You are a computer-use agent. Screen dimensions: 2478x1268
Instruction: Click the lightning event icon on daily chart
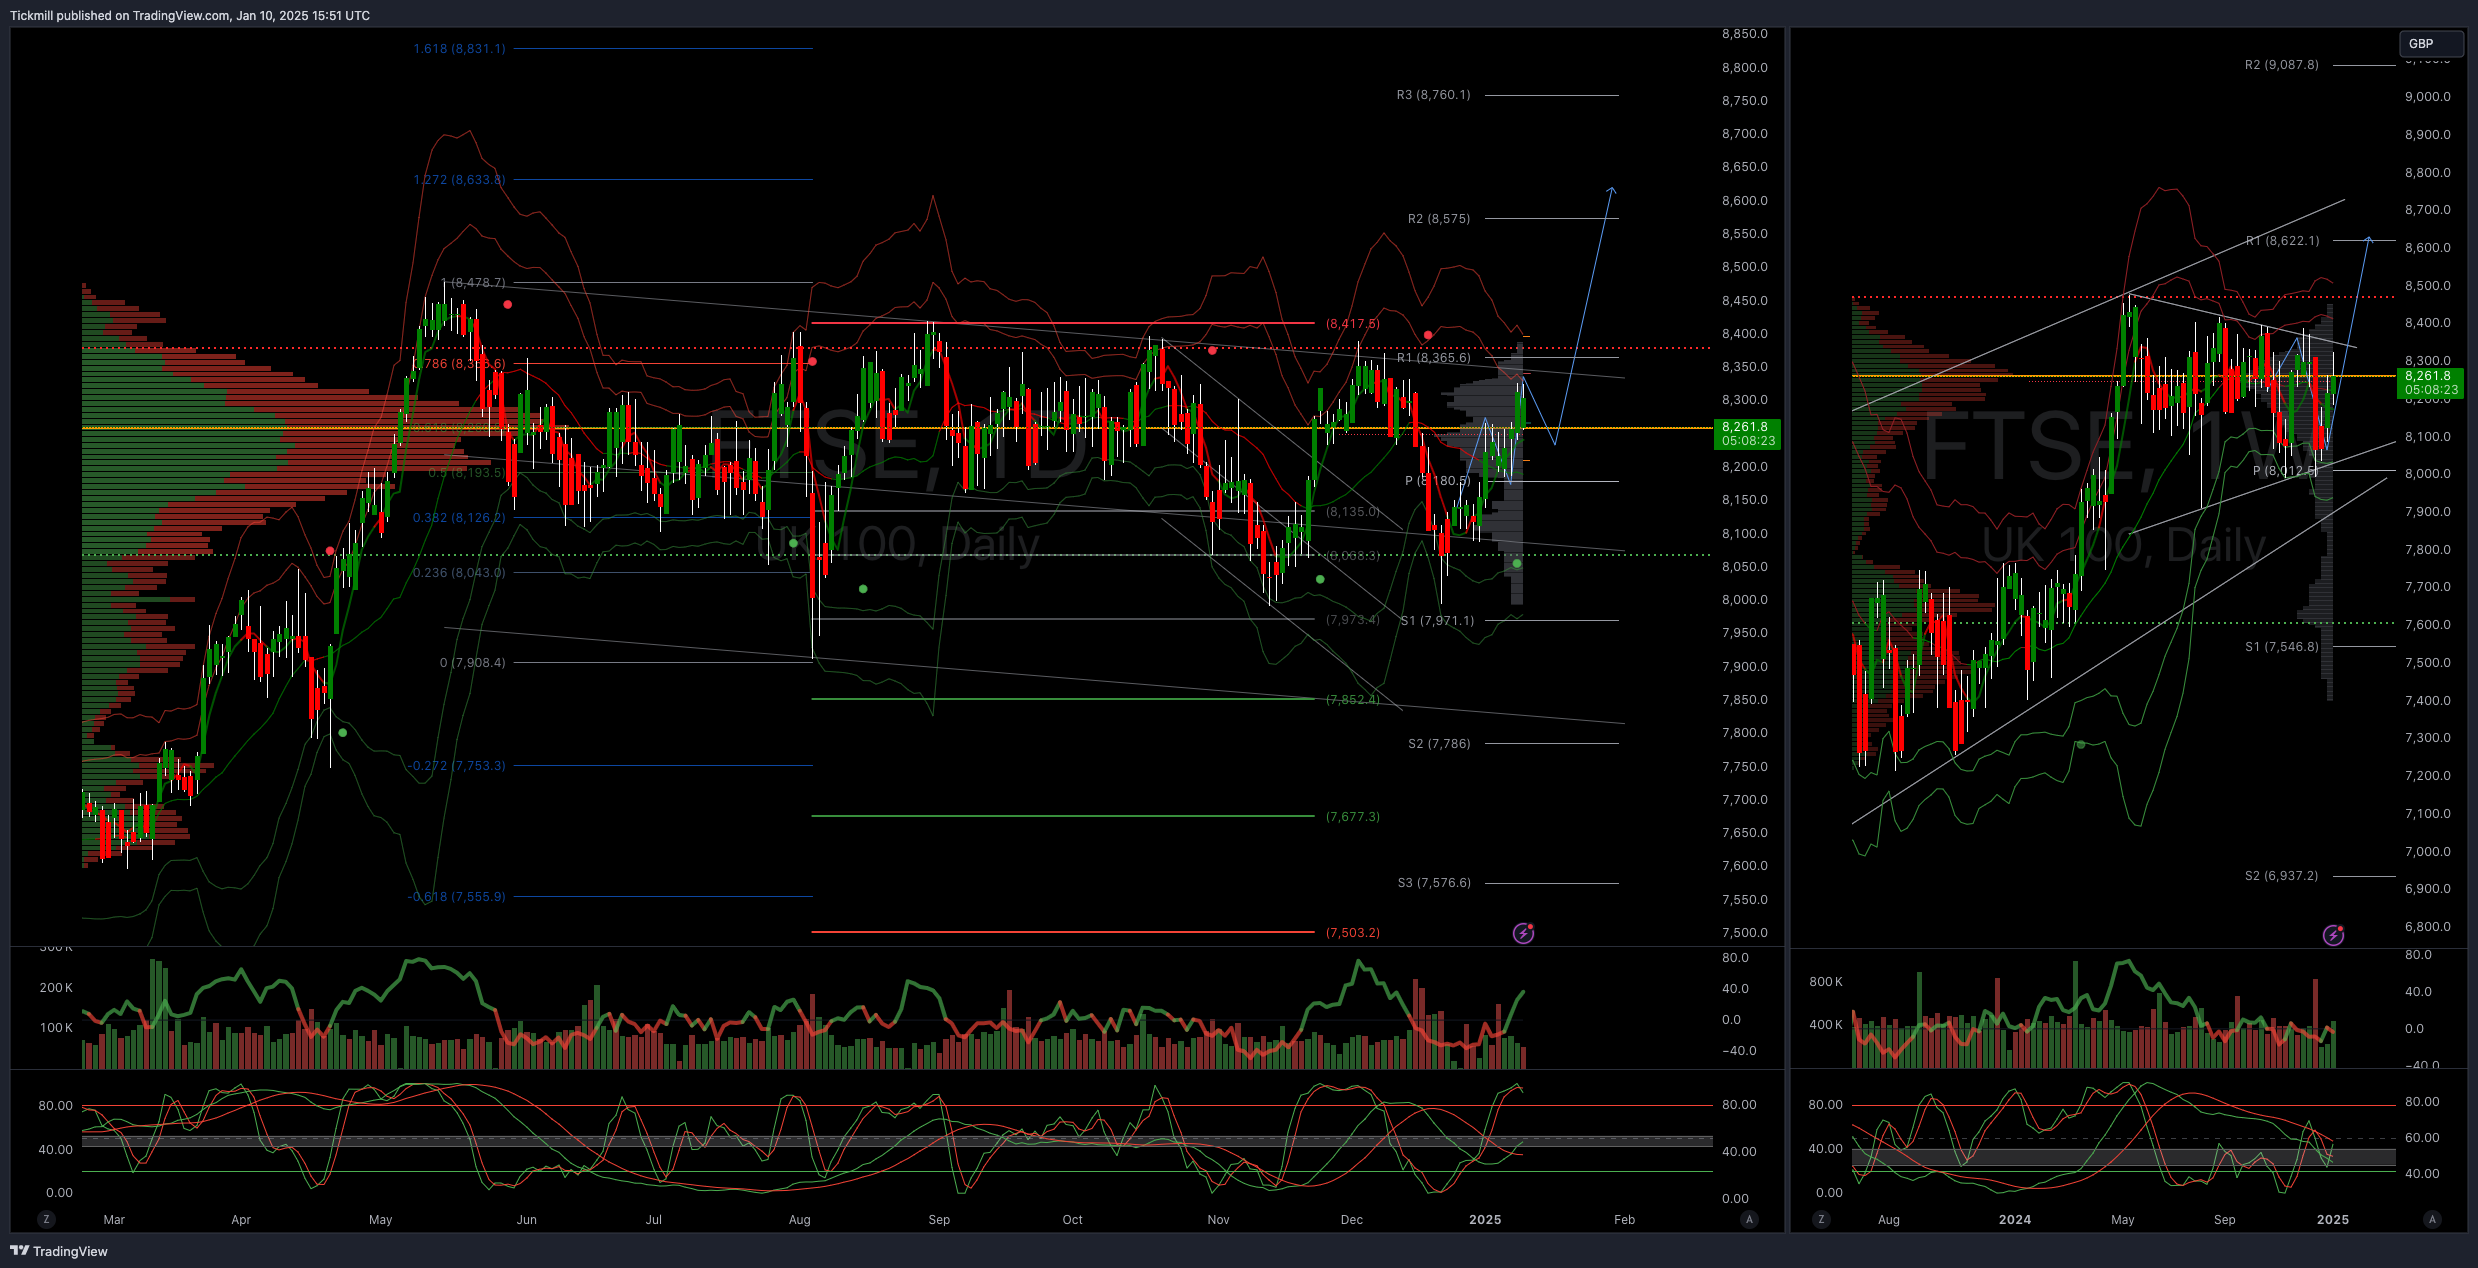tap(1523, 933)
